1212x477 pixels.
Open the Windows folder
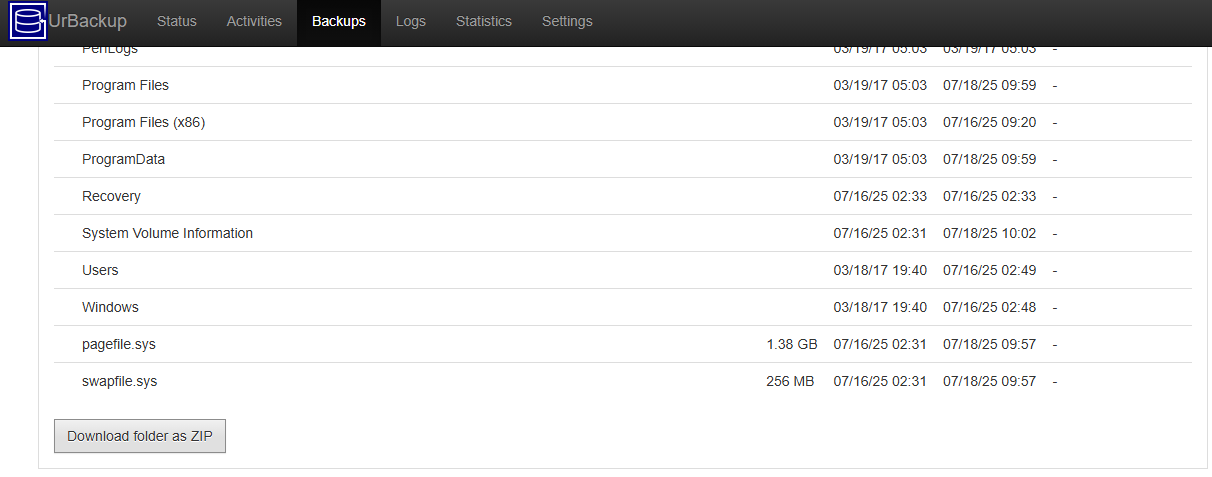click(110, 307)
